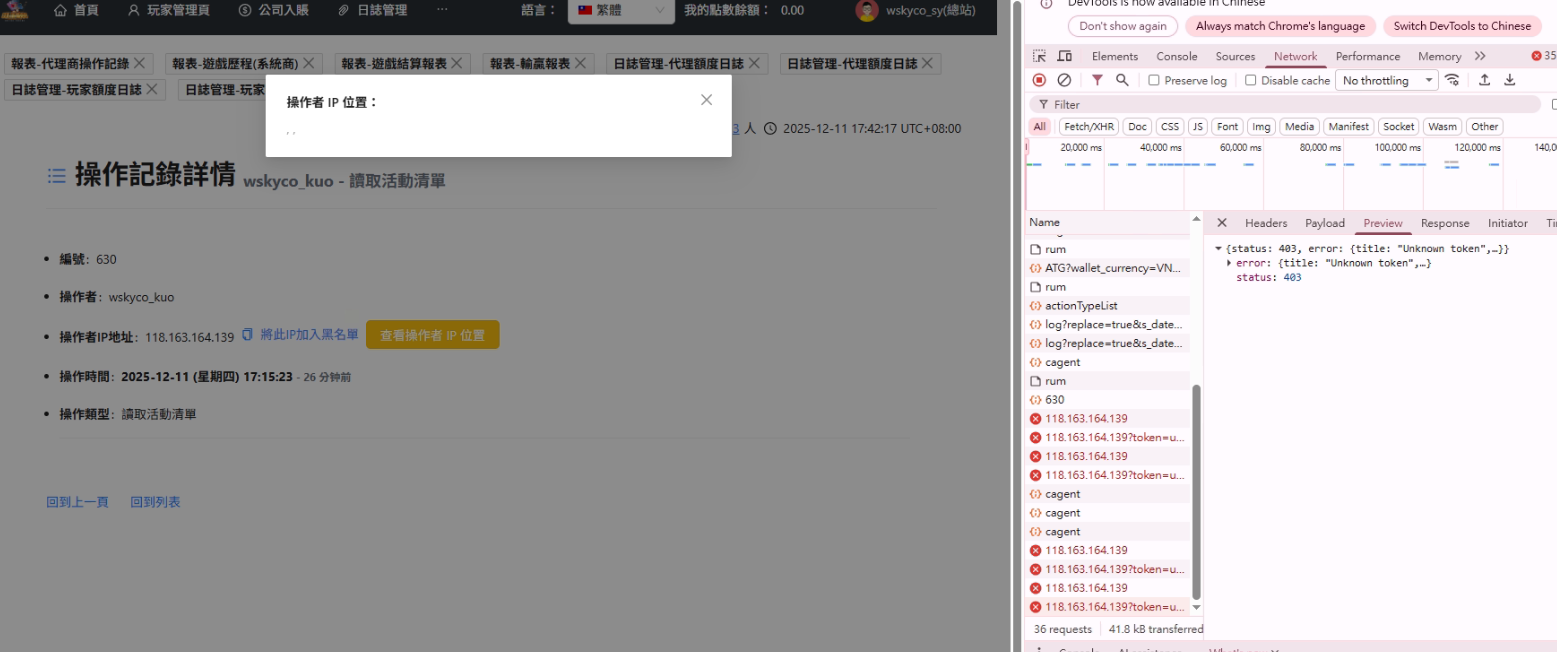The width and height of the screenshot is (1557, 652).
Task: Open the No throttling dropdown
Action: click(x=1386, y=80)
